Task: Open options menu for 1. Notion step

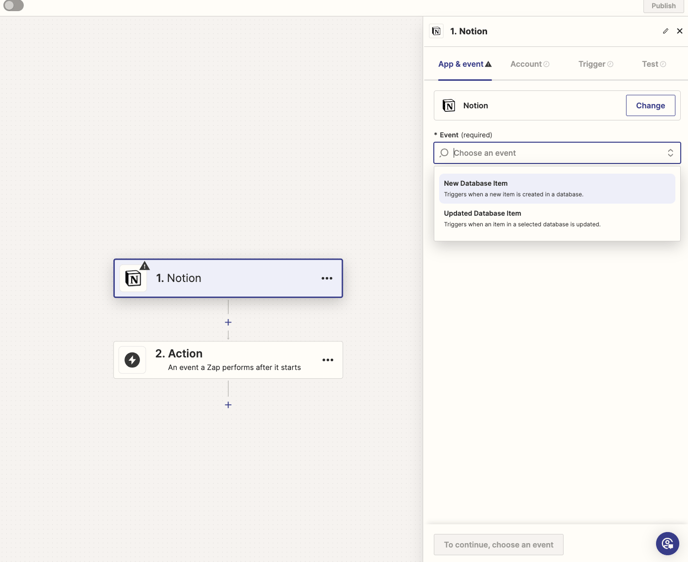Action: tap(327, 278)
